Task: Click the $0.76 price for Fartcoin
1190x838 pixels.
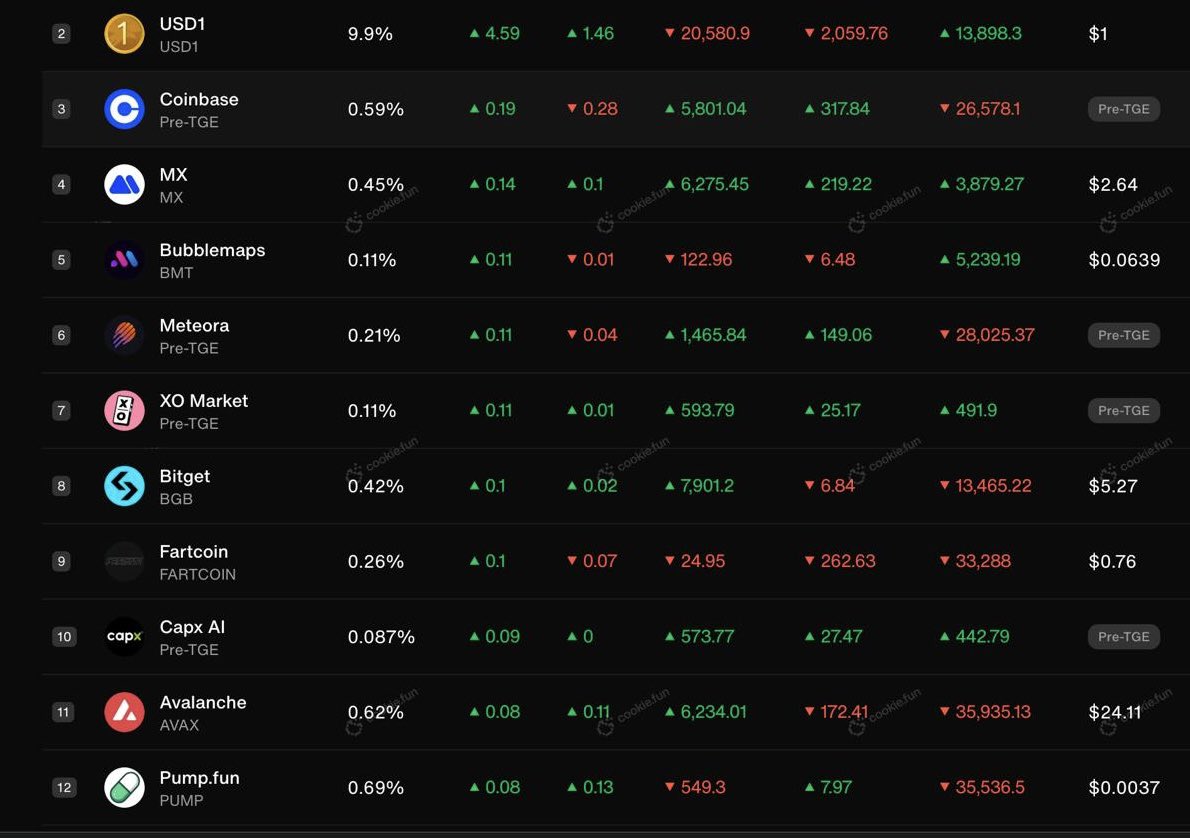Action: (1112, 562)
